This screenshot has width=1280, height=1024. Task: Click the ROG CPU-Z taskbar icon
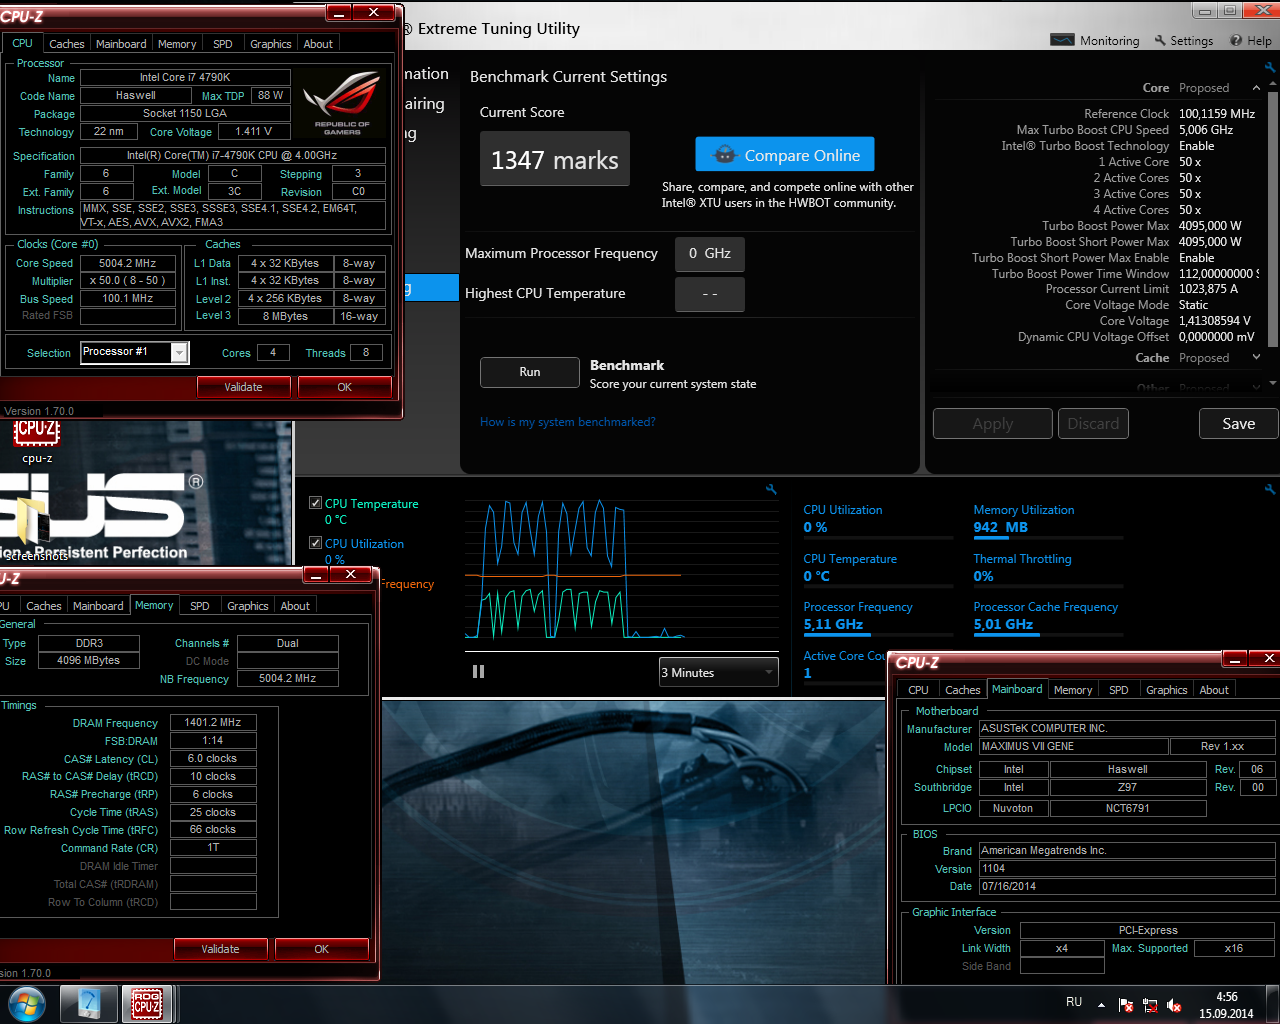click(x=147, y=1004)
